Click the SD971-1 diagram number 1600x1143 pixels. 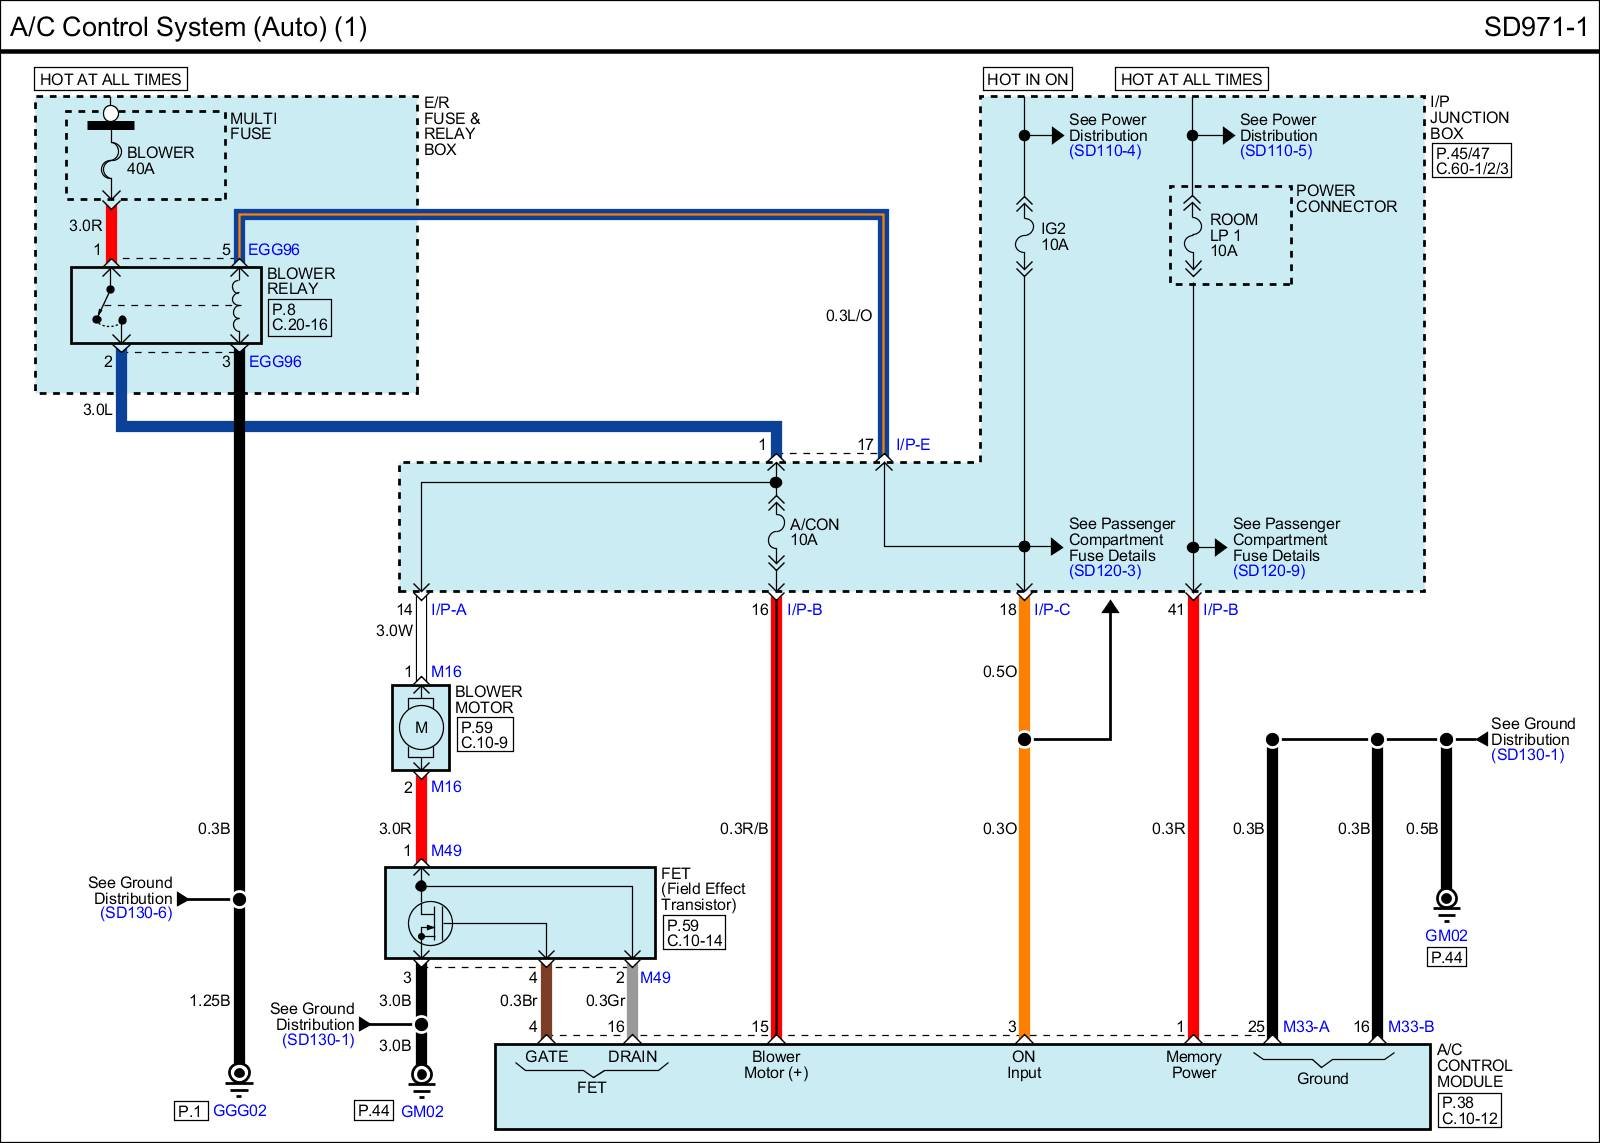(x=1535, y=27)
